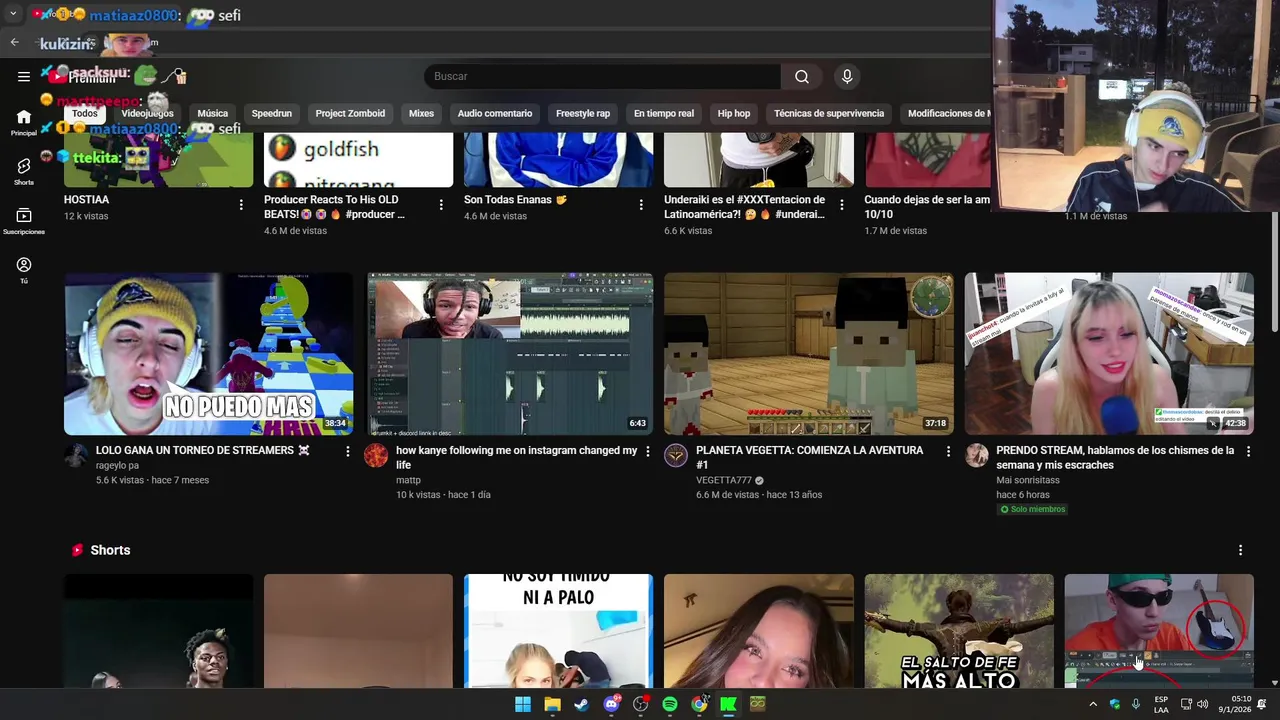
Task: Select the En tiempo real chip
Action: pyautogui.click(x=664, y=114)
